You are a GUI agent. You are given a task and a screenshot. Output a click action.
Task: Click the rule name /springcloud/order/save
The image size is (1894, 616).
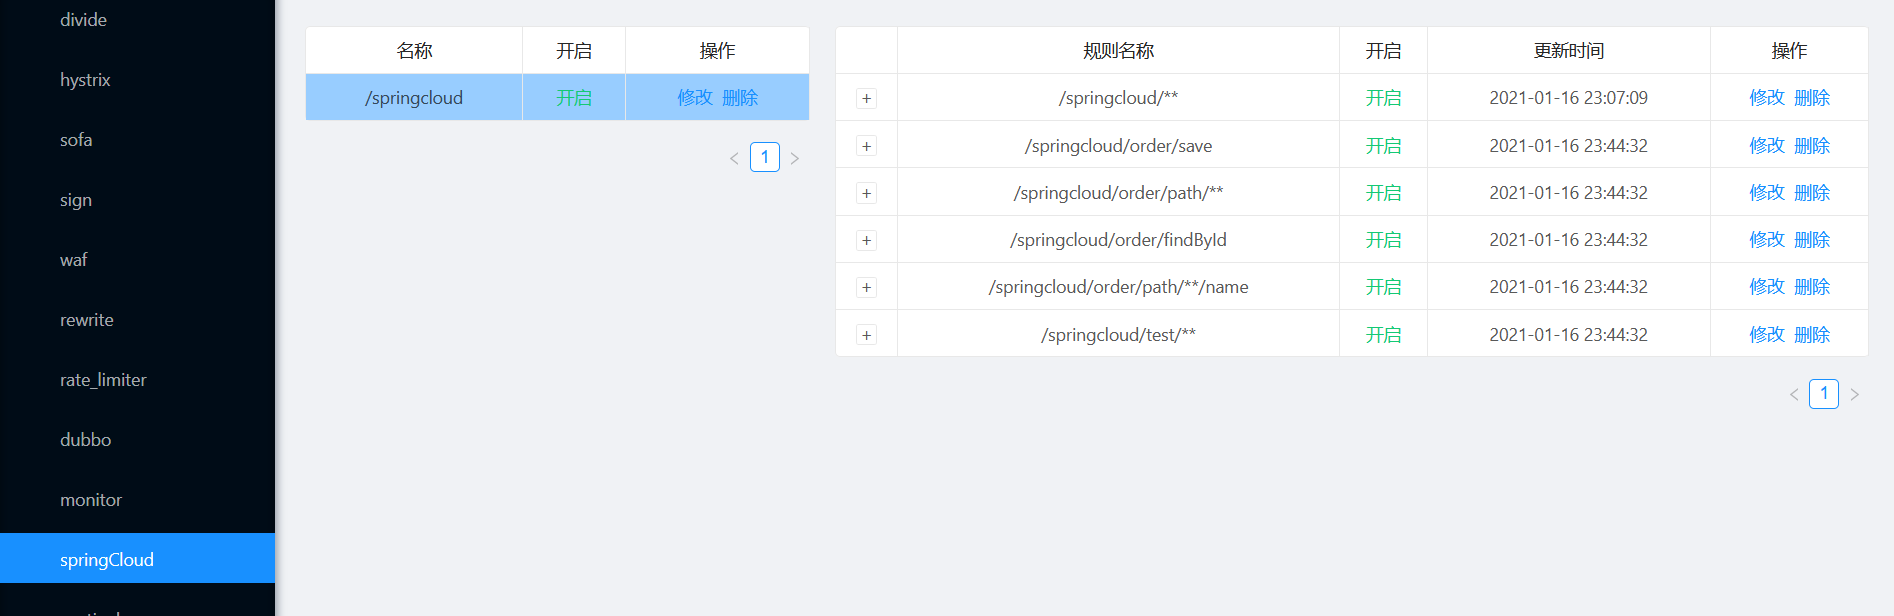[x=1119, y=146]
